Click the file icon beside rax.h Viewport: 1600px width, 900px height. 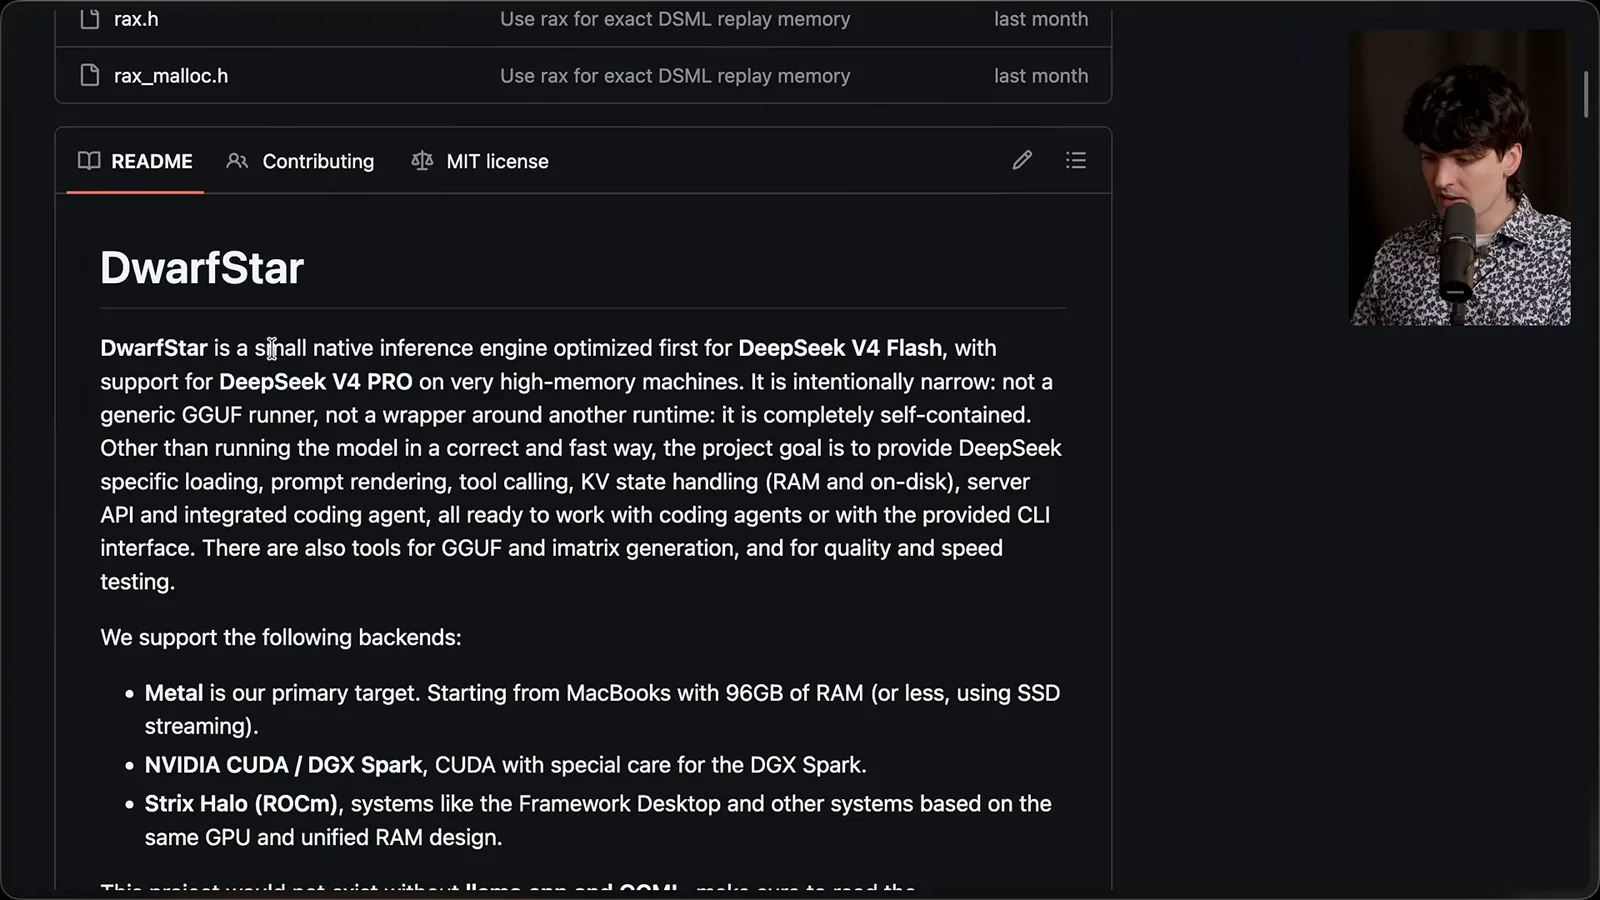(90, 18)
